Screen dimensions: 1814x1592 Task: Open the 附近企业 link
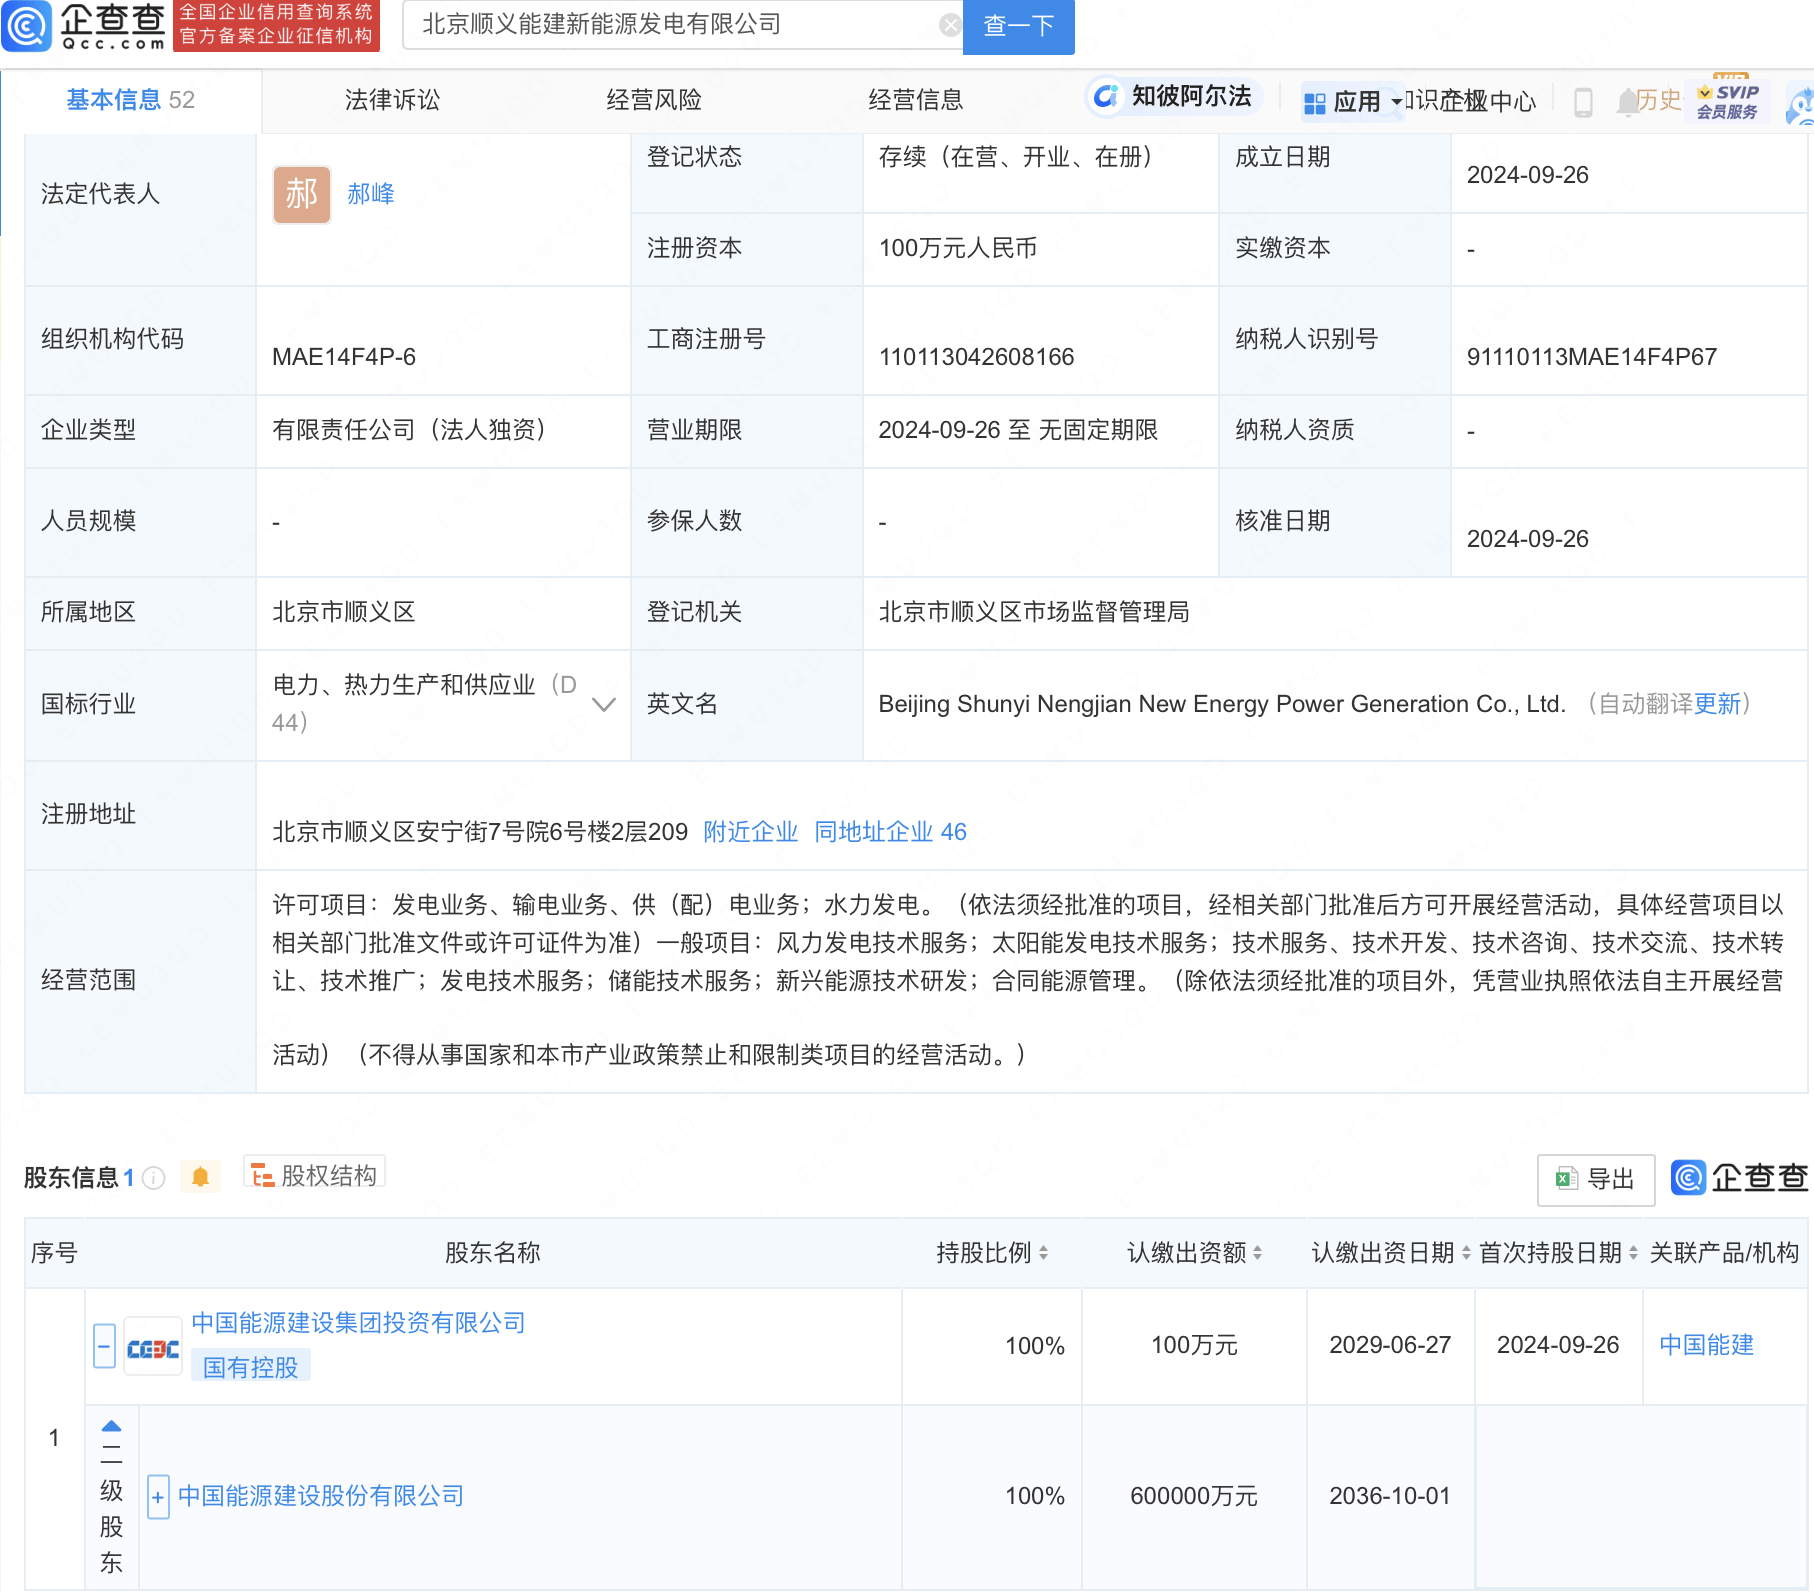pos(751,832)
